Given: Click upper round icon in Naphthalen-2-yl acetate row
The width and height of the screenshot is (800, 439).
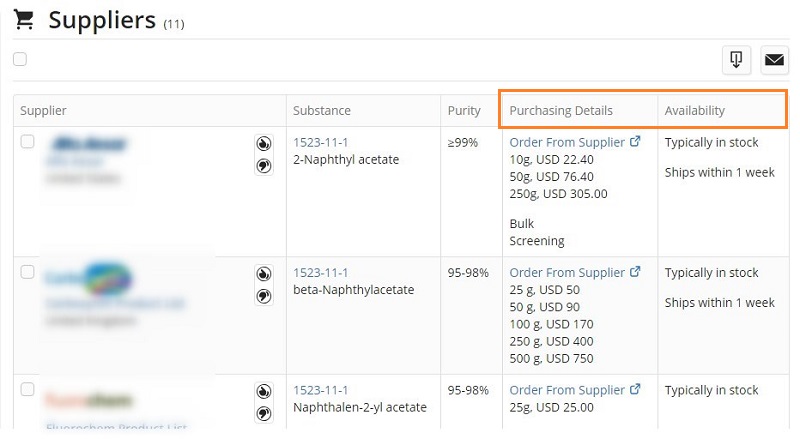Looking at the screenshot, I should tap(264, 392).
